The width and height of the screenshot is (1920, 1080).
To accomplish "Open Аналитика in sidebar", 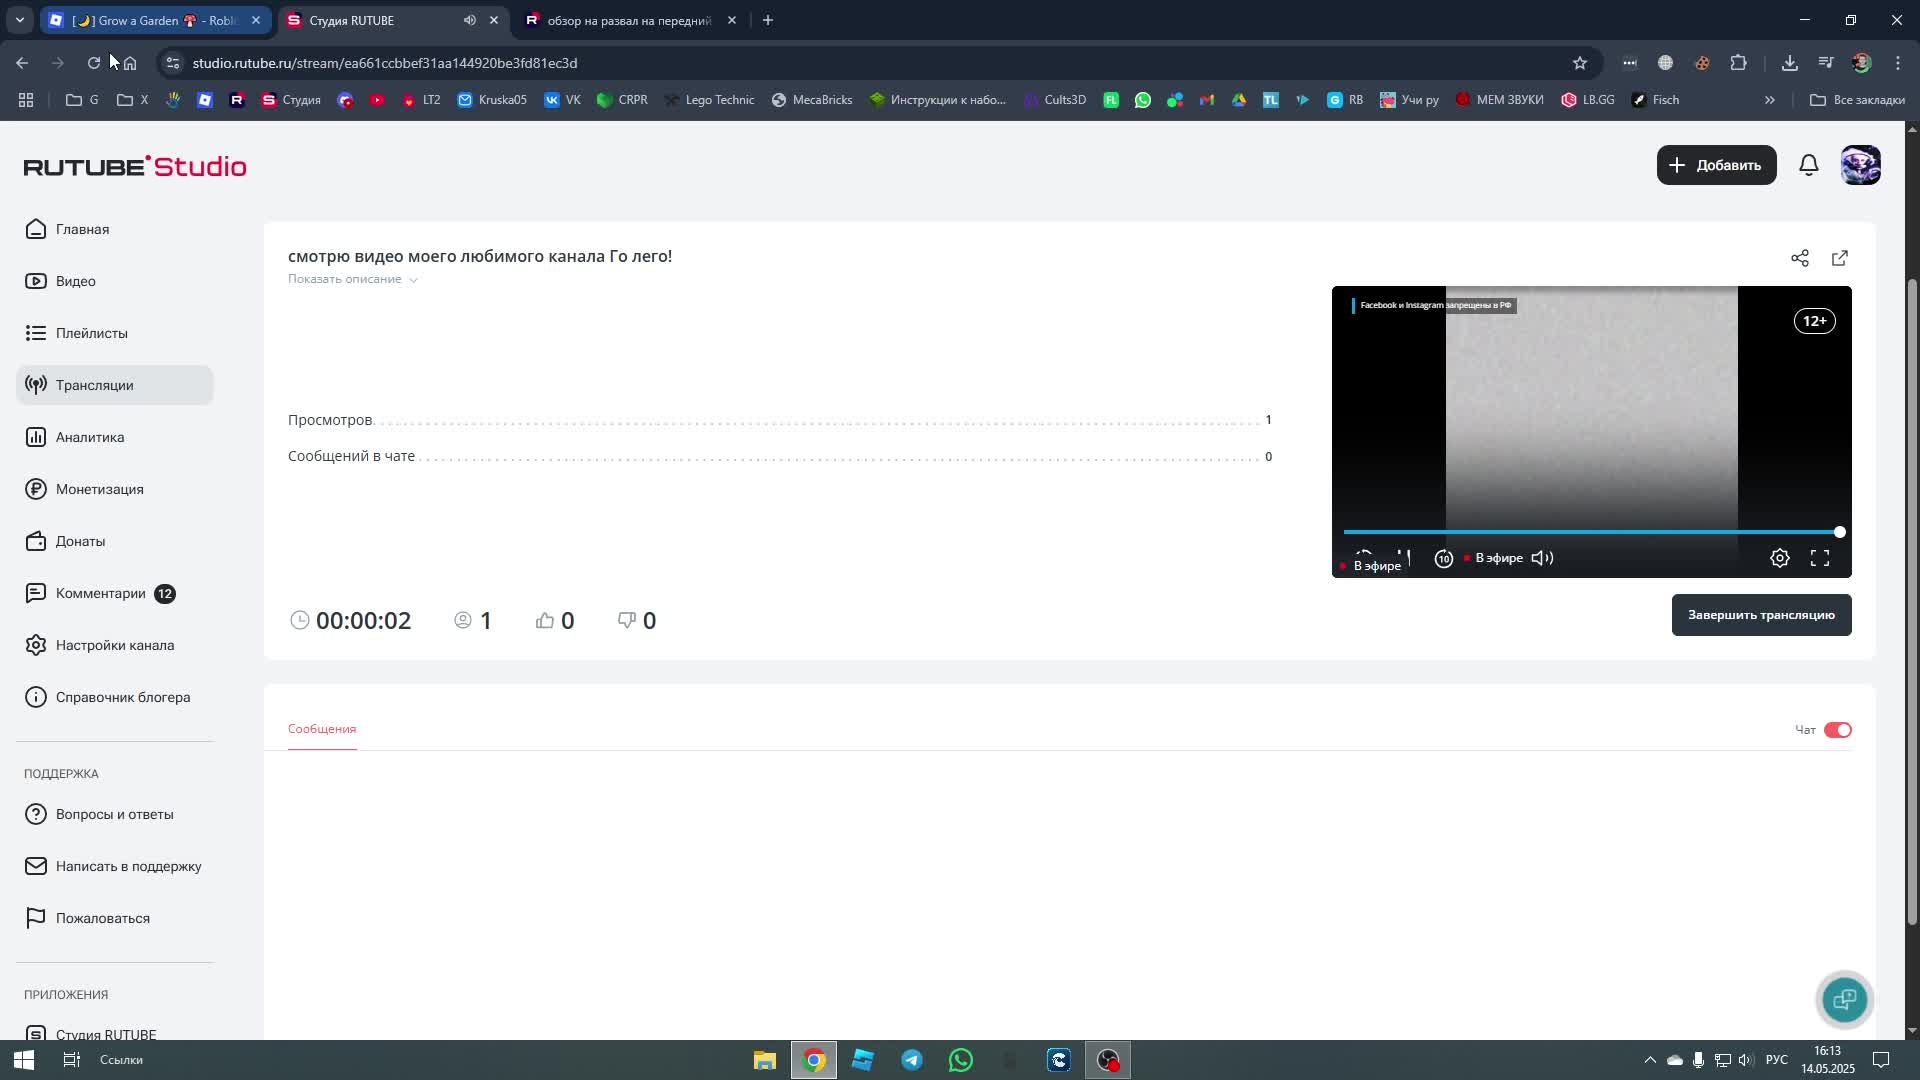I will tap(90, 437).
